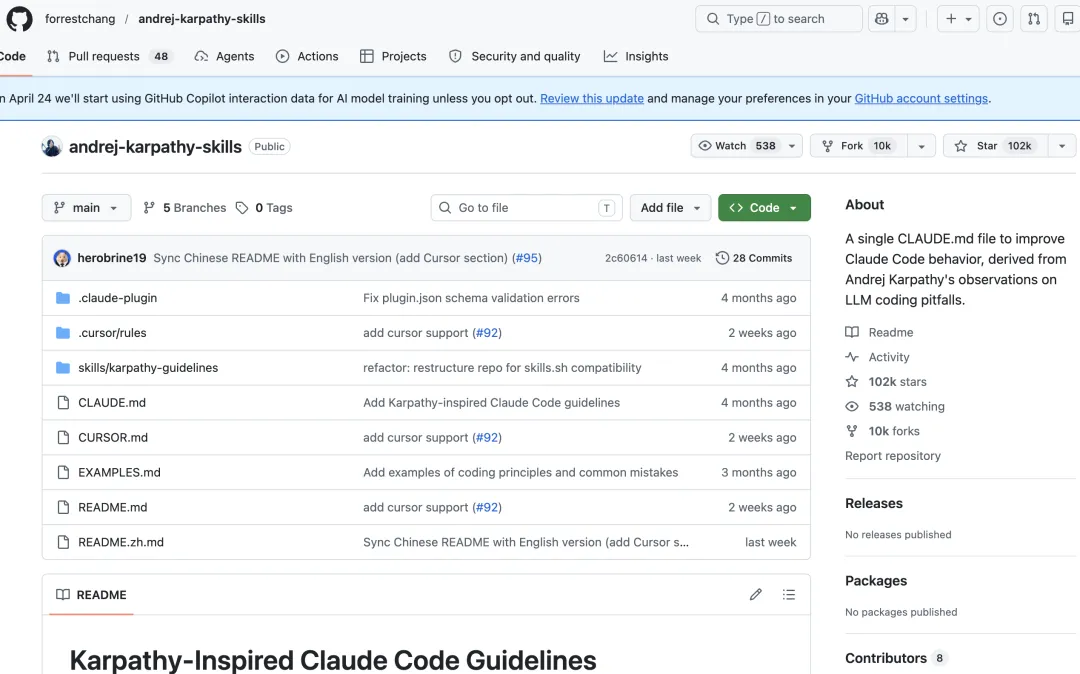Open the CLAUDE.md file
Screen dimensions: 1080x674
click(x=112, y=403)
